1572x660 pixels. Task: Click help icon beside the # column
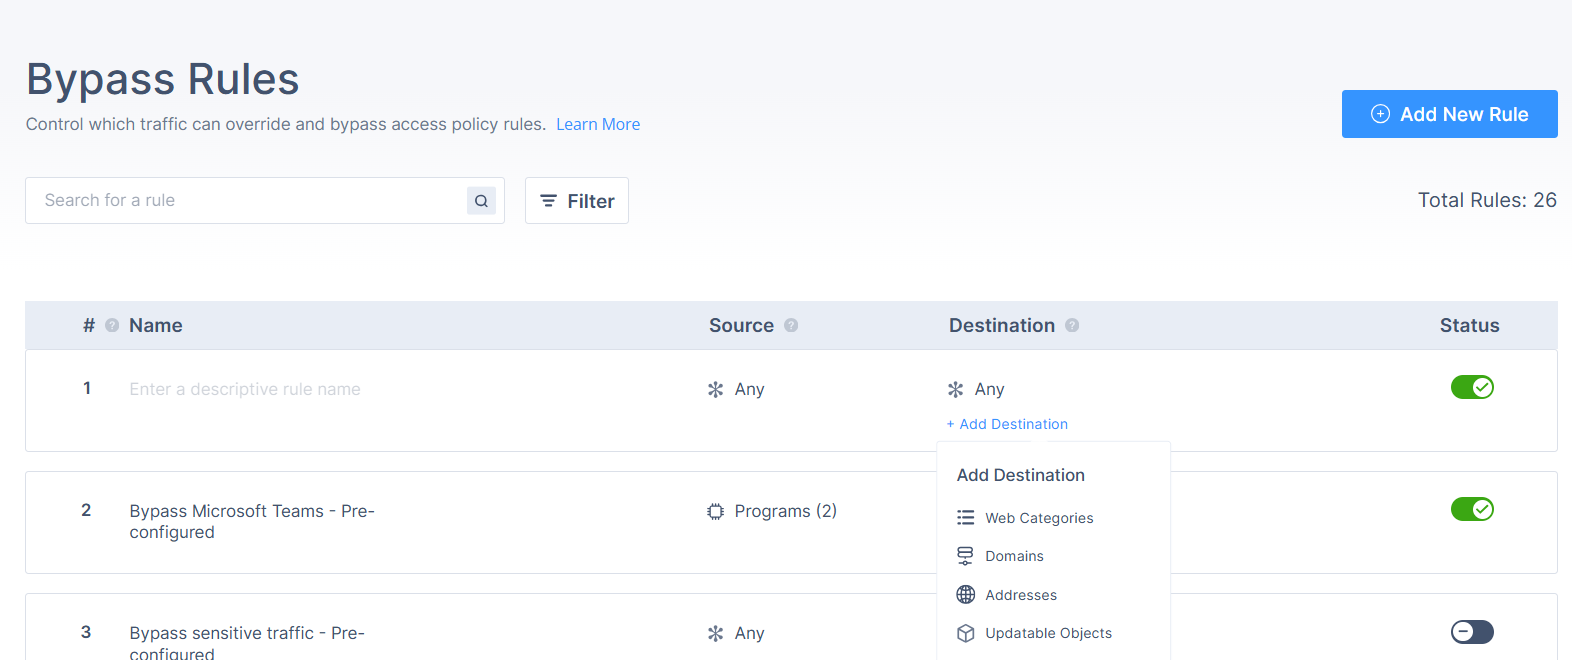click(x=112, y=325)
